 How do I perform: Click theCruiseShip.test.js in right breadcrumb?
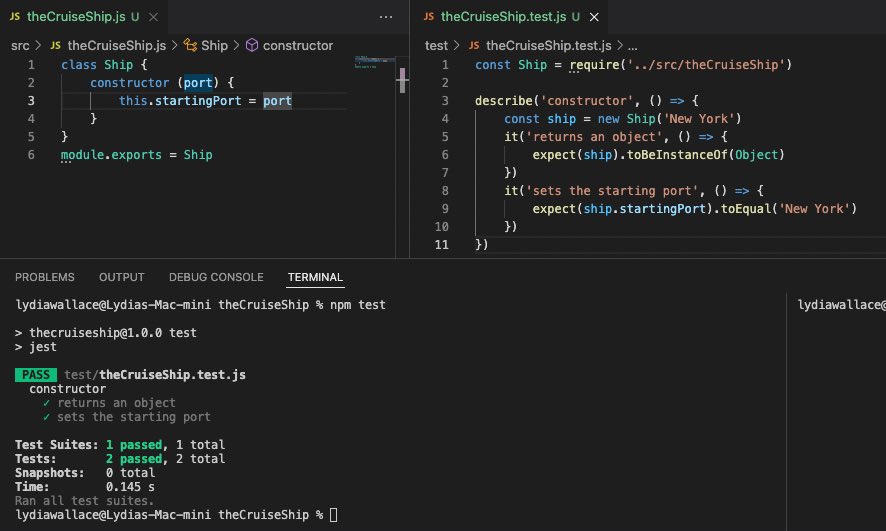pyautogui.click(x=548, y=45)
